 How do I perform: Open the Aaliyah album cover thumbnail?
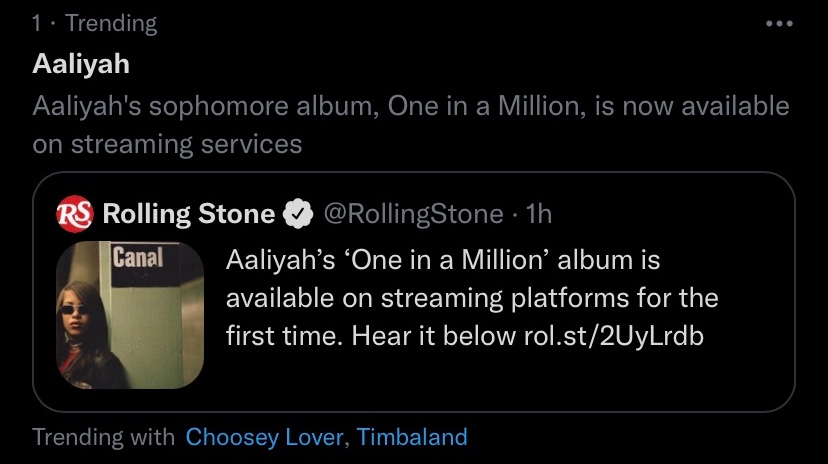coord(129,314)
